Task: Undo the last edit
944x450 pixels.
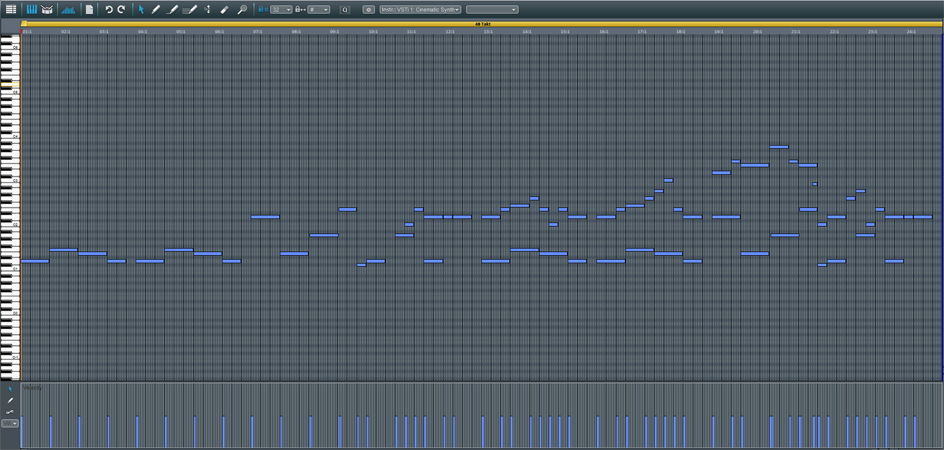Action: tap(108, 10)
